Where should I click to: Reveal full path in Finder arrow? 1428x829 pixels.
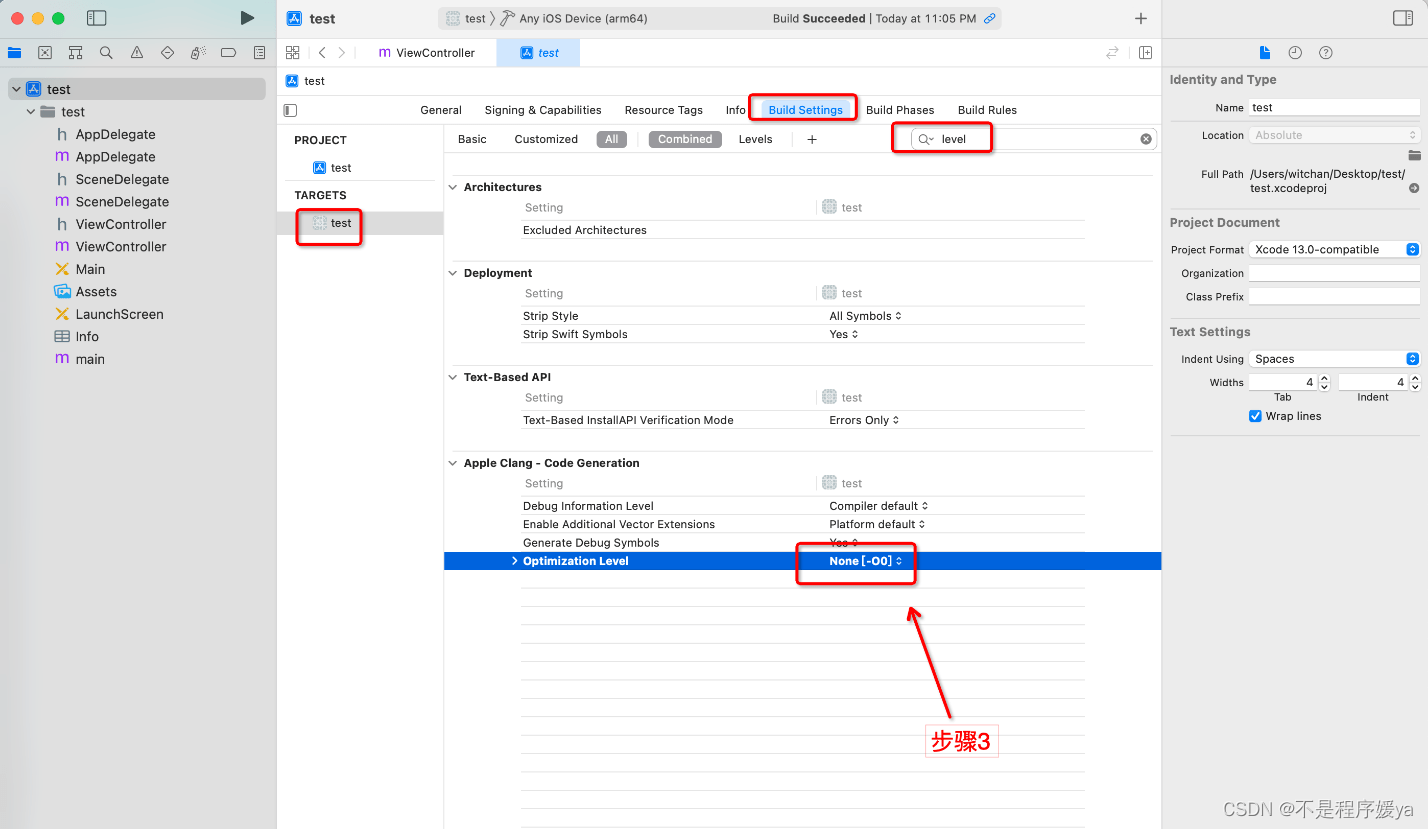coord(1414,188)
